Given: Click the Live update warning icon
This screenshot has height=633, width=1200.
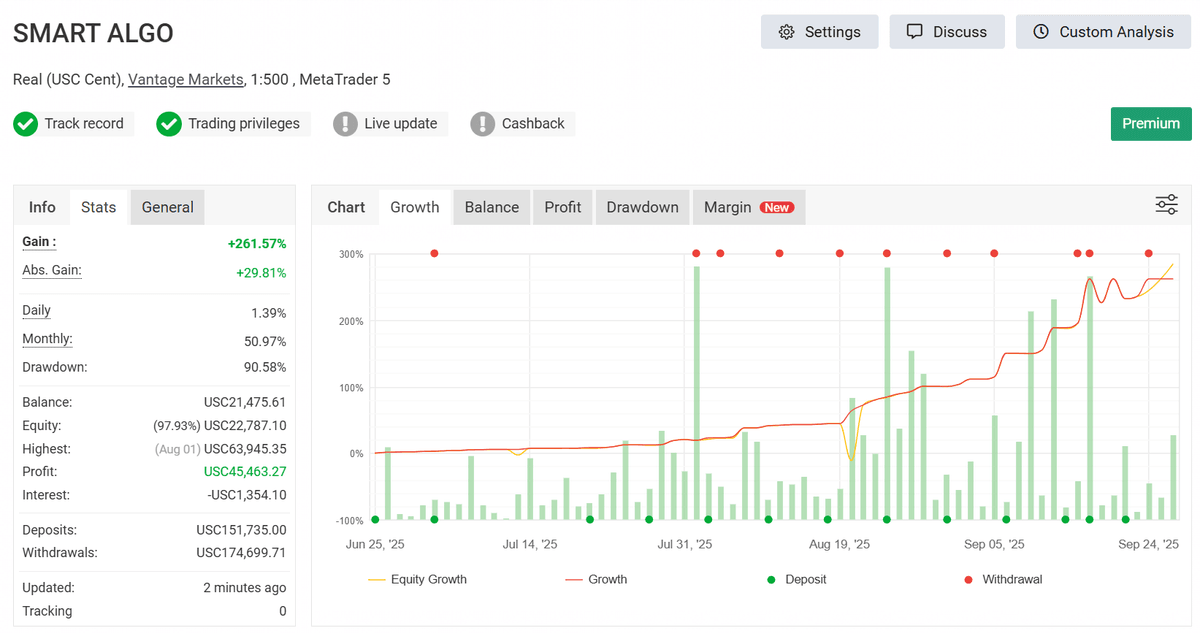Looking at the screenshot, I should [345, 124].
